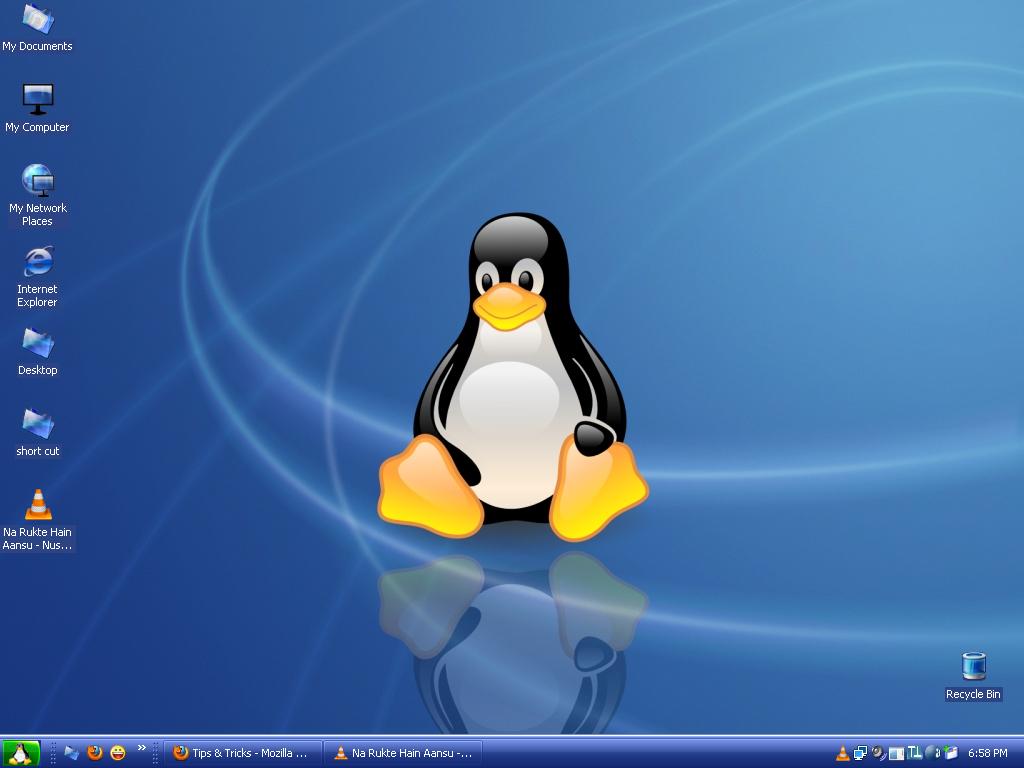
Task: Select the My Computer desktop icon
Action: pos(37,108)
